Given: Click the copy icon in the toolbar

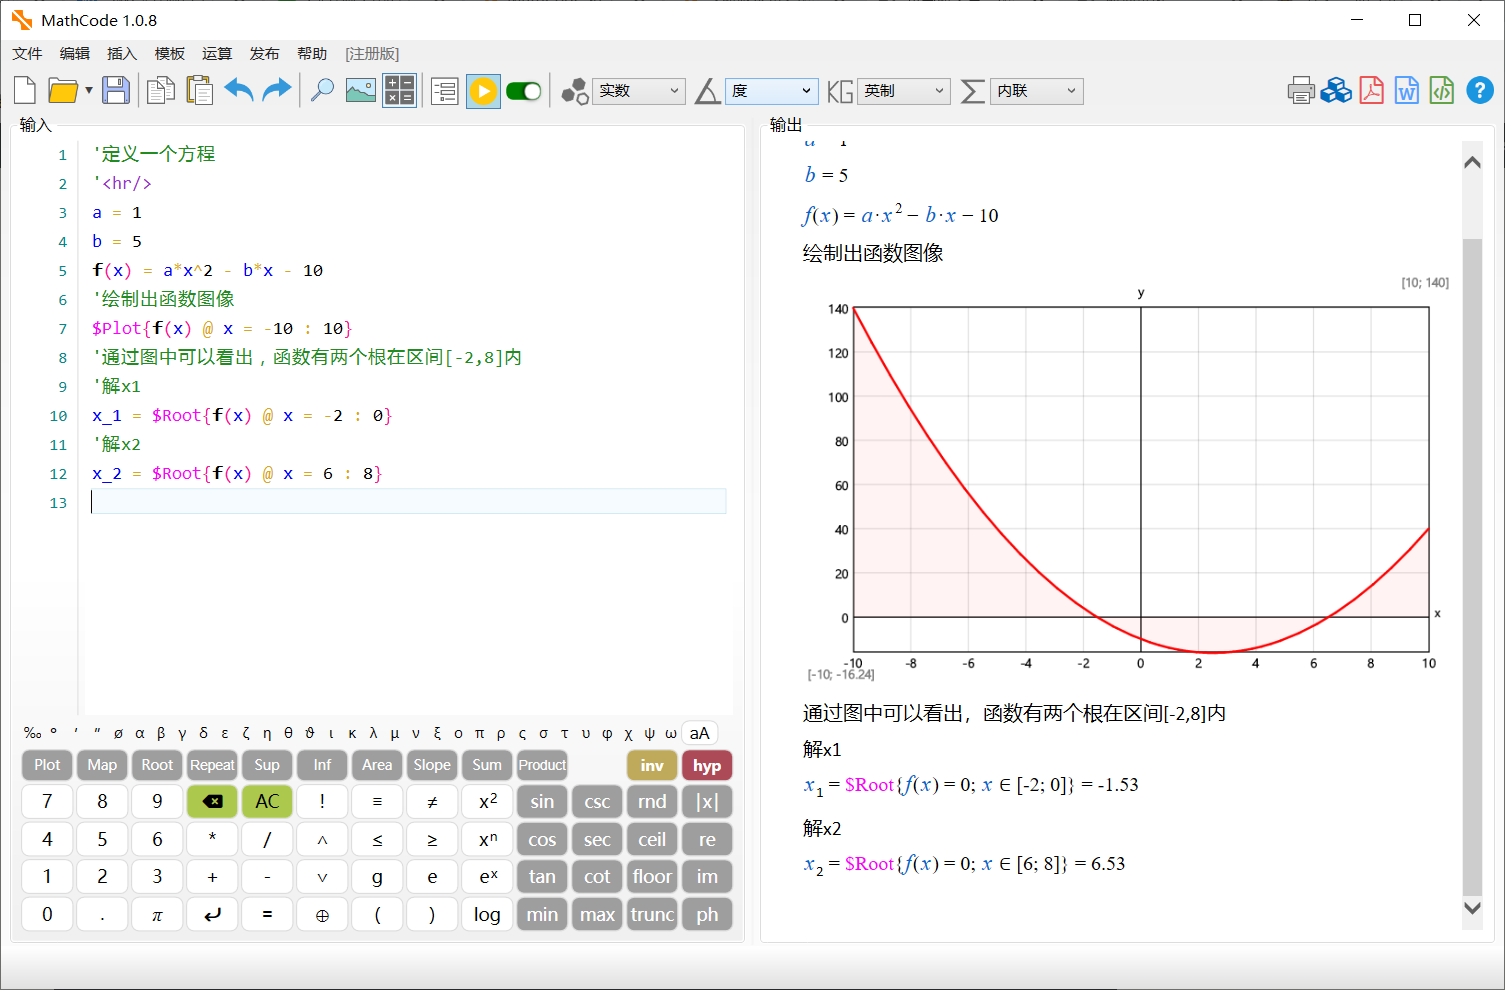Looking at the screenshot, I should [x=160, y=91].
